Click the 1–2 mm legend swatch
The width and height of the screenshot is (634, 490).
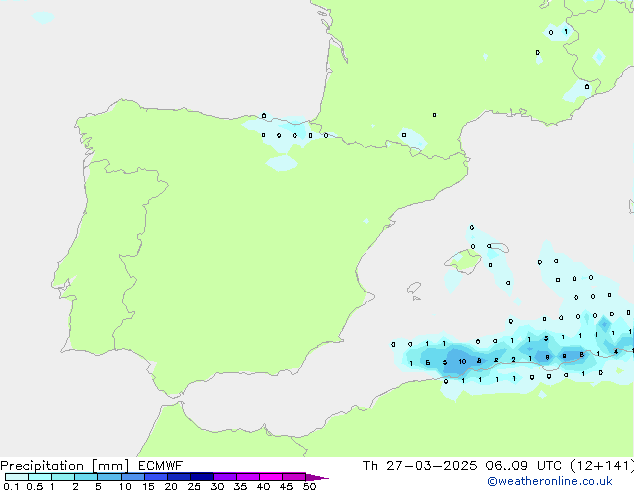[x=63, y=477]
